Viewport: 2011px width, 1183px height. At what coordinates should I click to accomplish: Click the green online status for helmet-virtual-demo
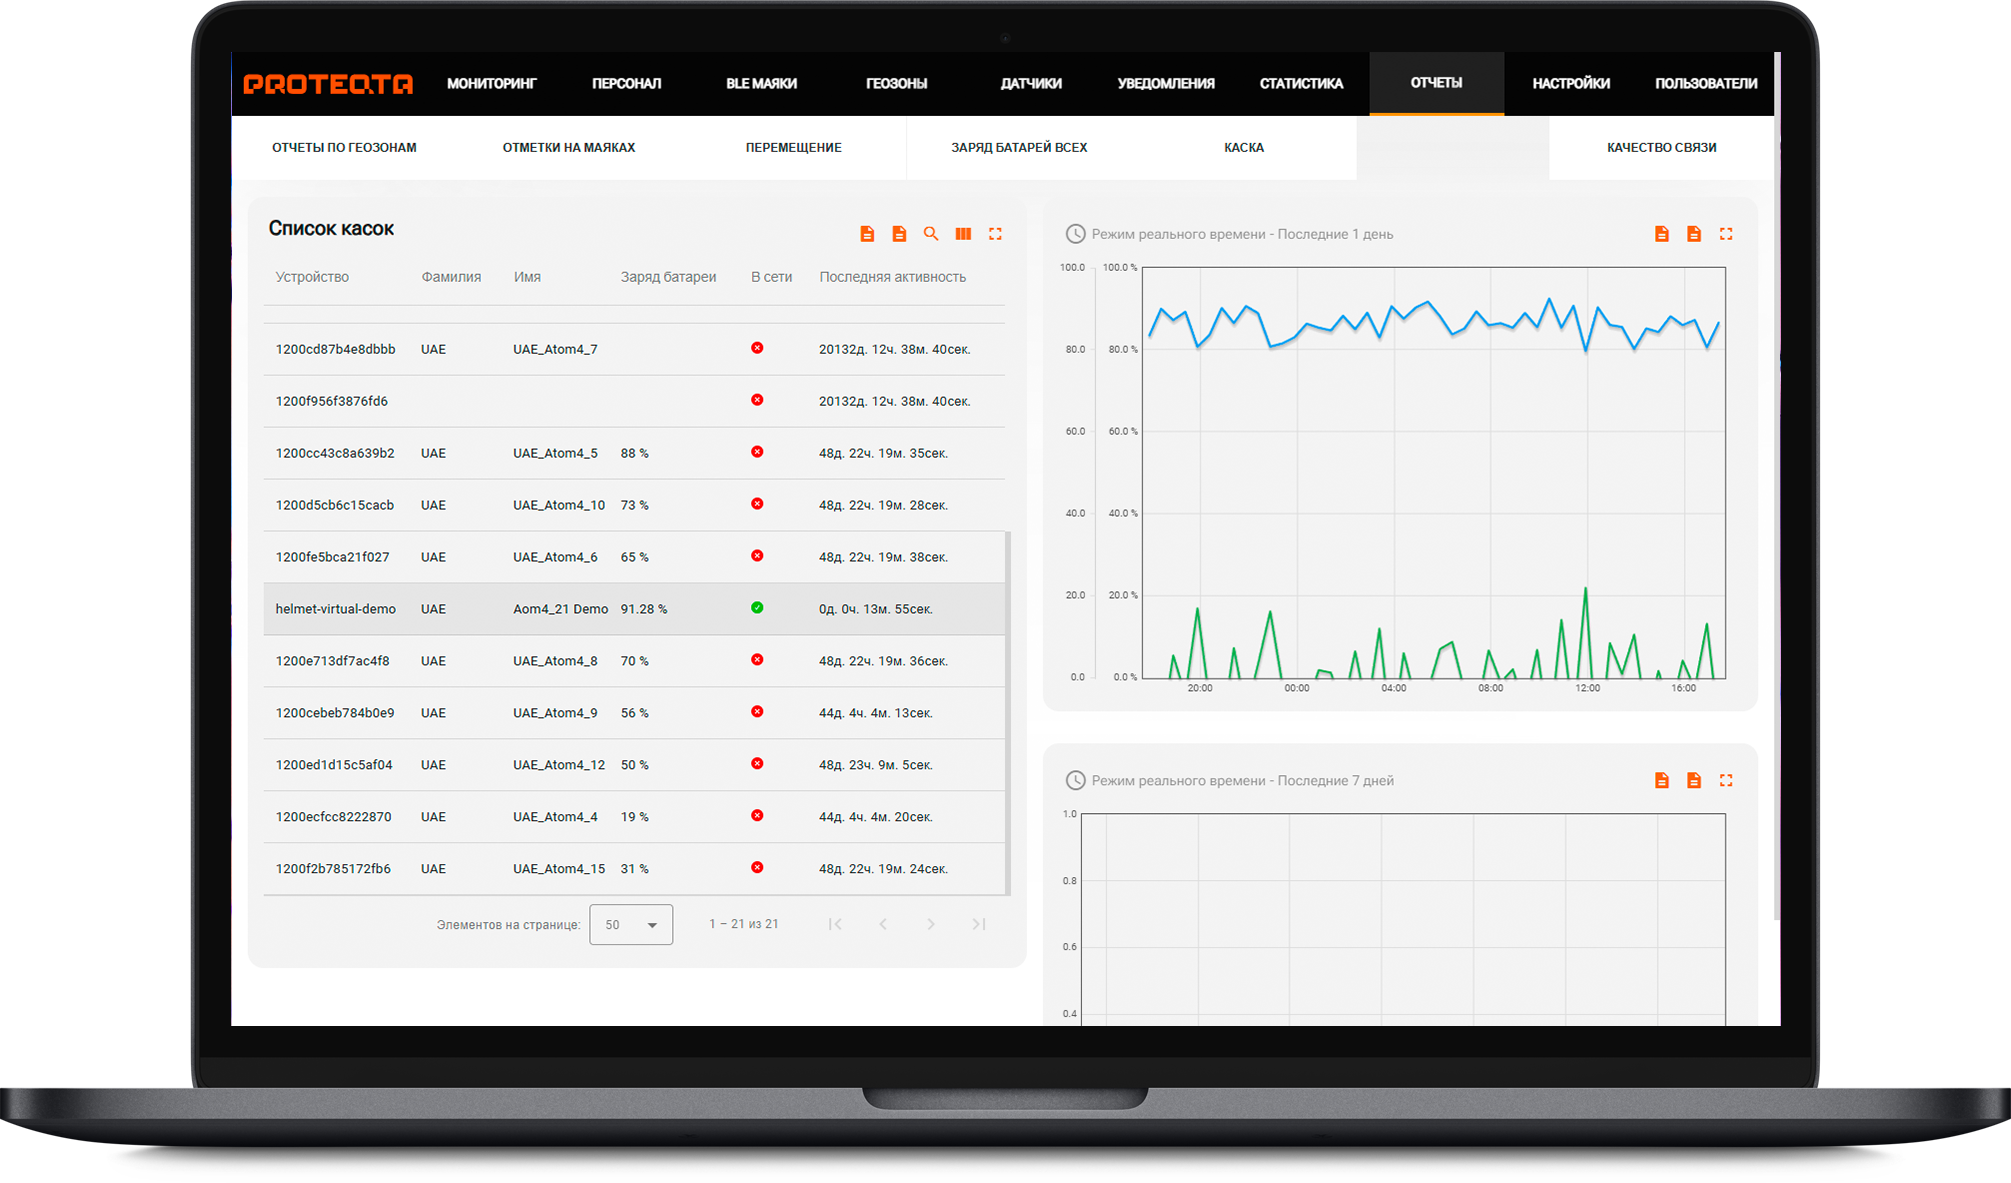(x=757, y=608)
